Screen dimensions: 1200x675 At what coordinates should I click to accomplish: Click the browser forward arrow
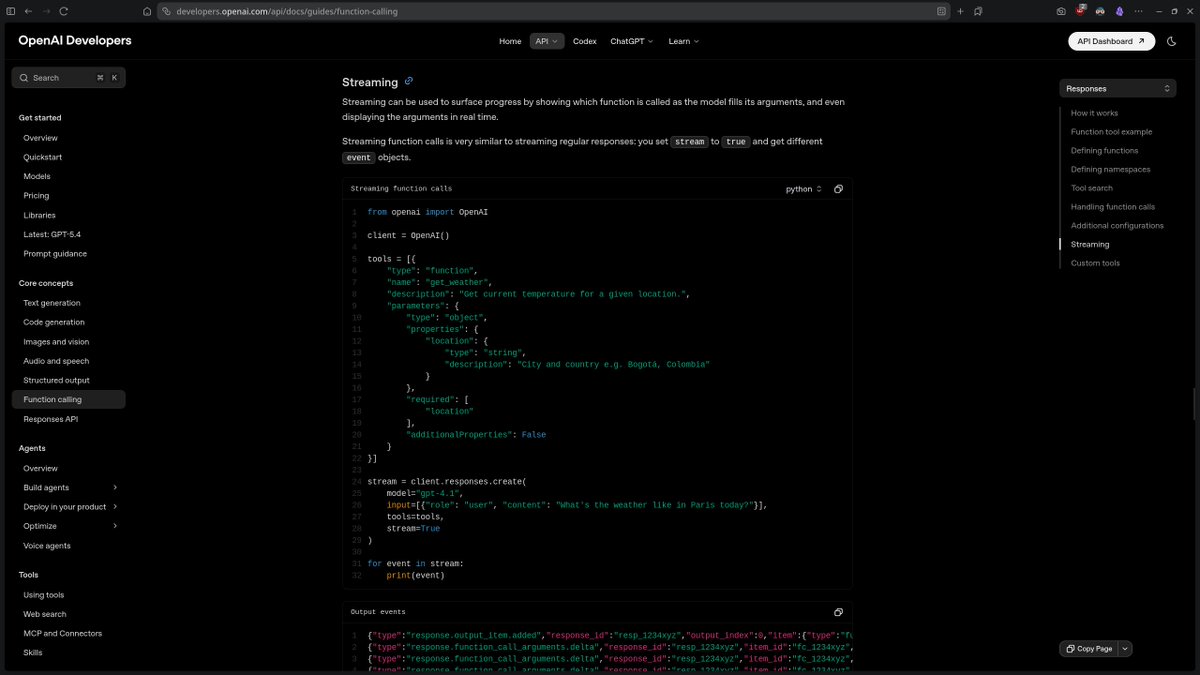point(46,11)
